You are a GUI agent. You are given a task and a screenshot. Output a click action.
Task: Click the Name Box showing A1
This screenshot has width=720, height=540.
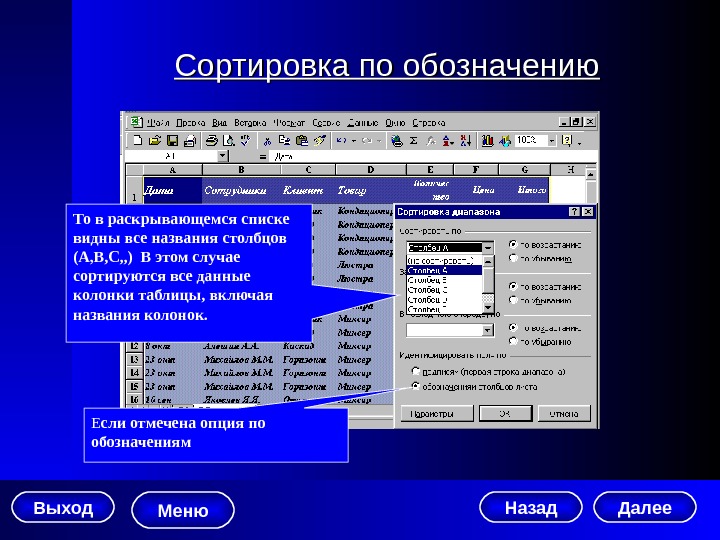pyautogui.click(x=171, y=156)
